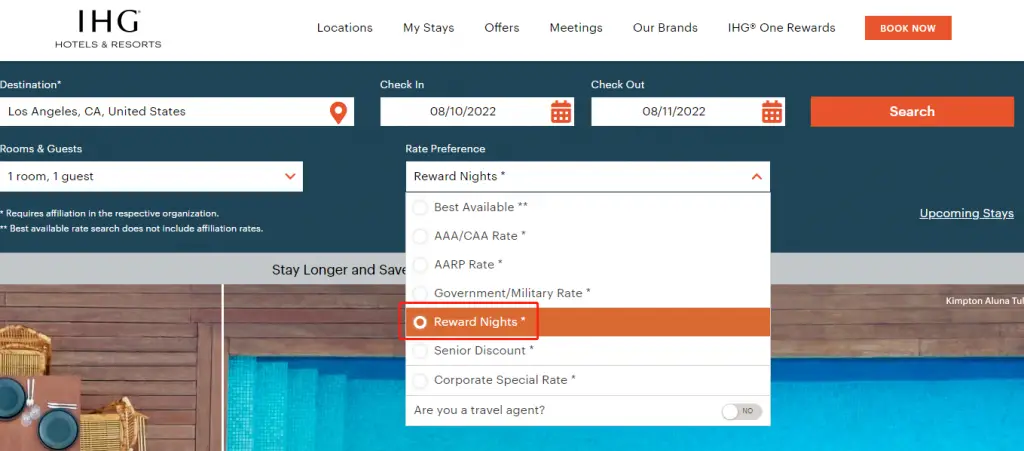Click the Check Out date field
This screenshot has height=451, width=1024.
[688, 112]
